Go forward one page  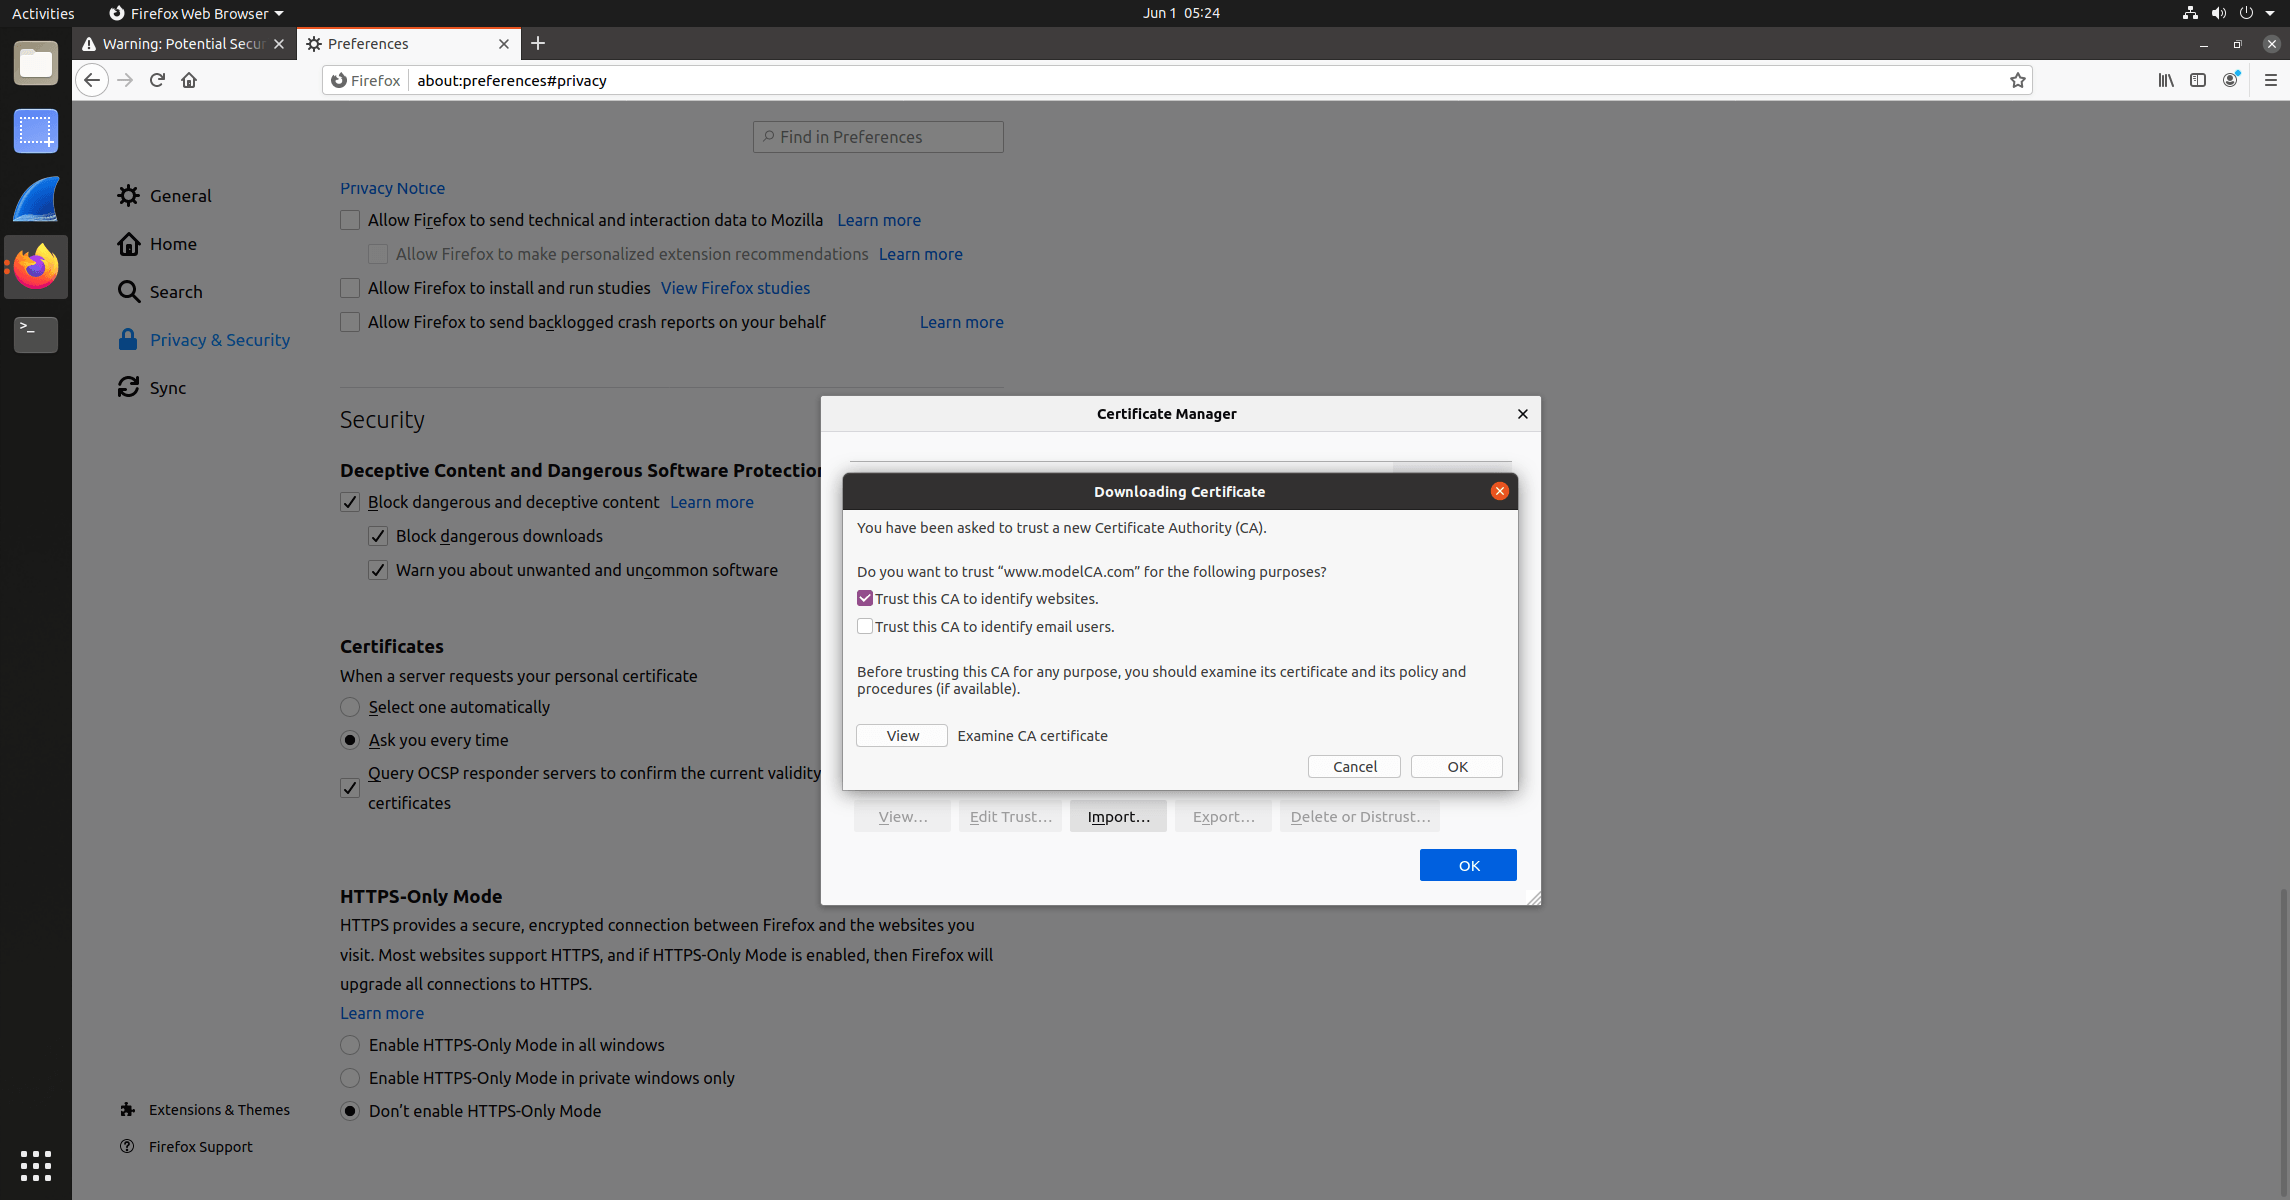coord(125,80)
